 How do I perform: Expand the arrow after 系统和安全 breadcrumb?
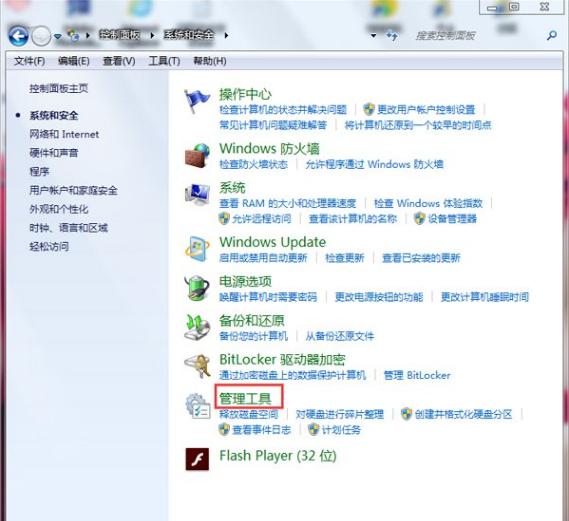coord(226,35)
